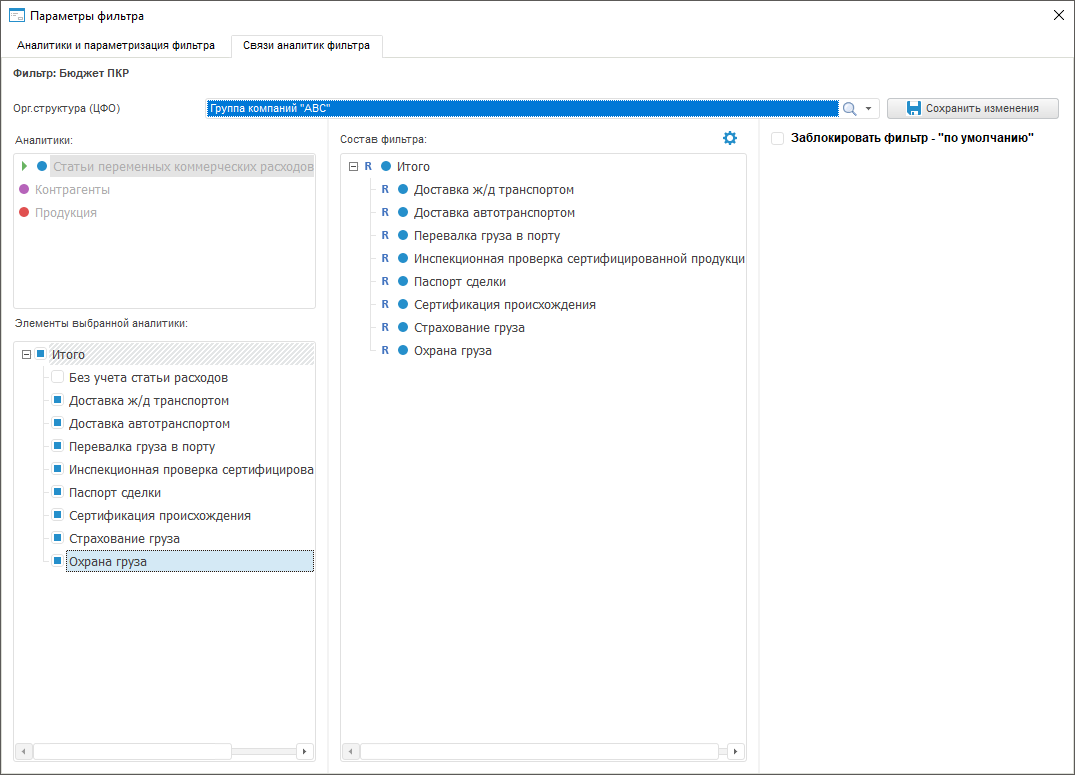
Task: Open org structure dropdown arrow
Action: click(869, 108)
